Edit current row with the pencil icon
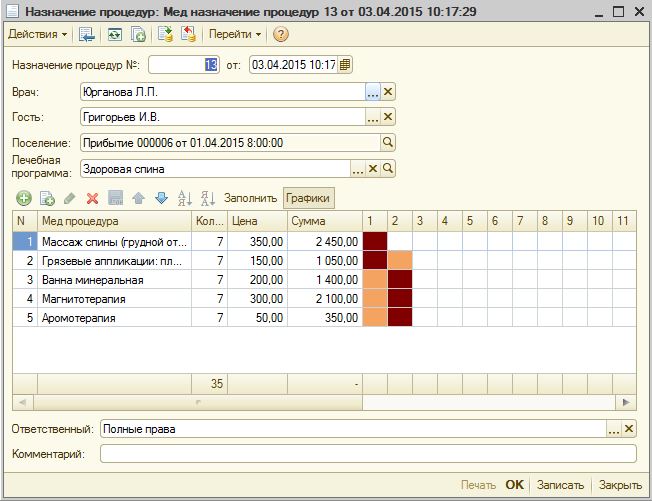This screenshot has width=652, height=501. point(69,198)
